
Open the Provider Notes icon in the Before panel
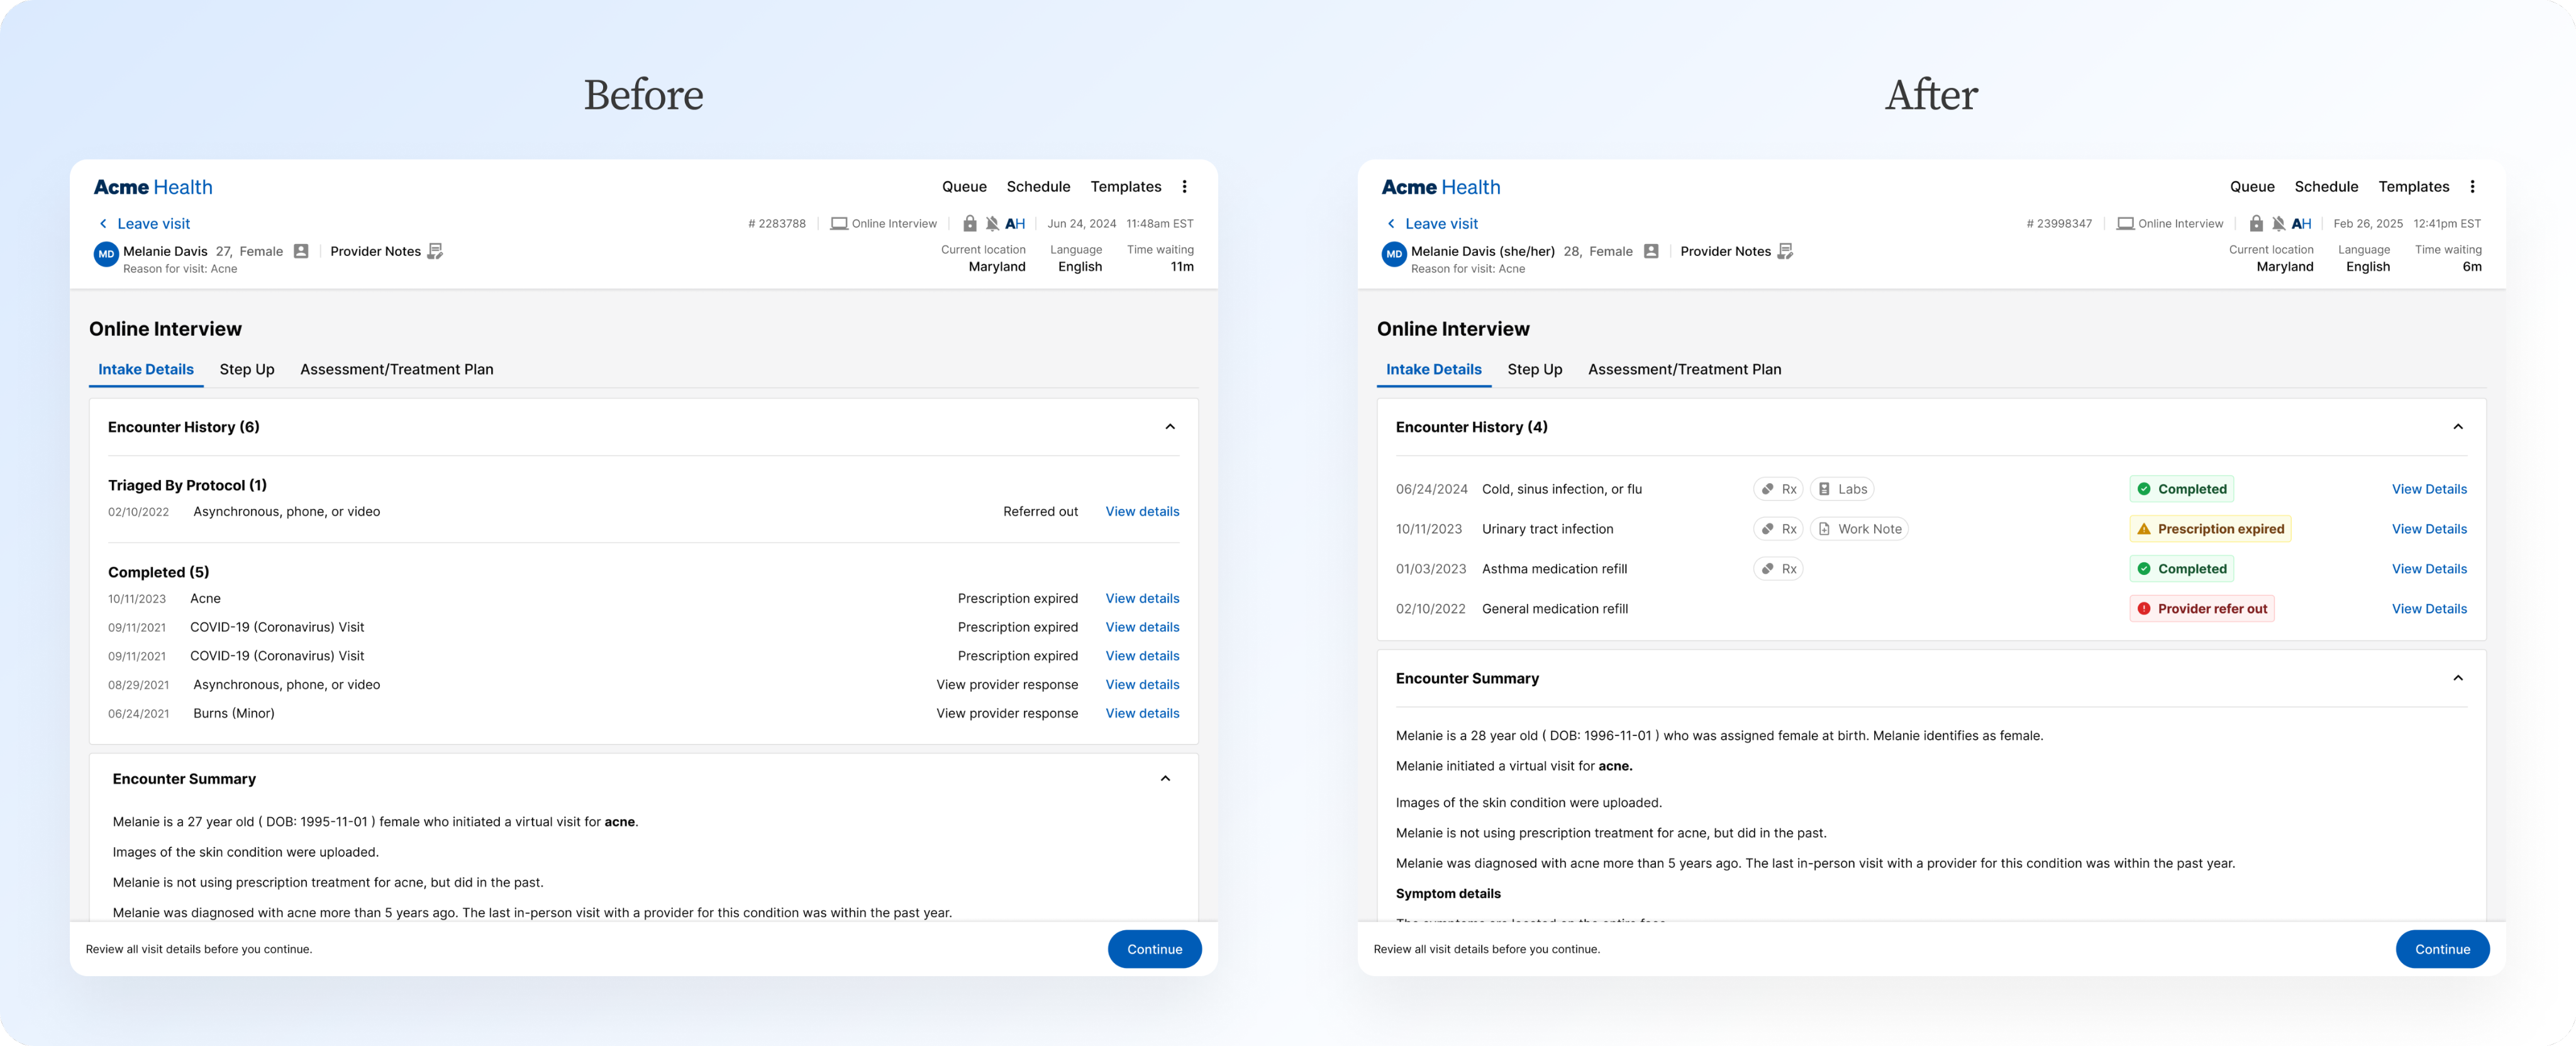point(435,251)
